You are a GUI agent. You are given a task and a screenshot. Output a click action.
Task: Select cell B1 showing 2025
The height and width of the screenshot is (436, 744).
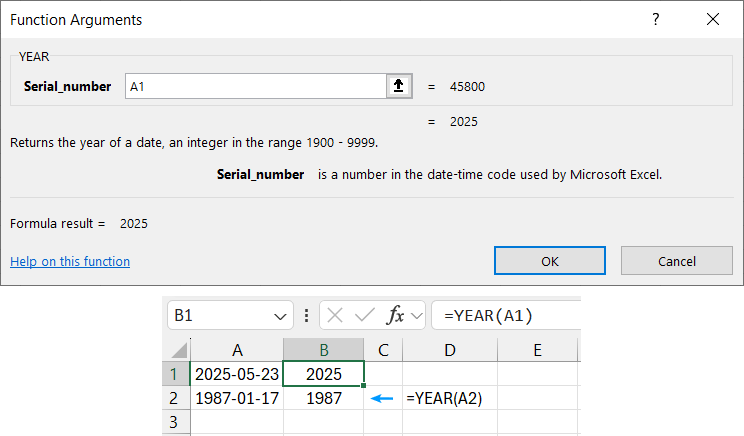coord(324,374)
